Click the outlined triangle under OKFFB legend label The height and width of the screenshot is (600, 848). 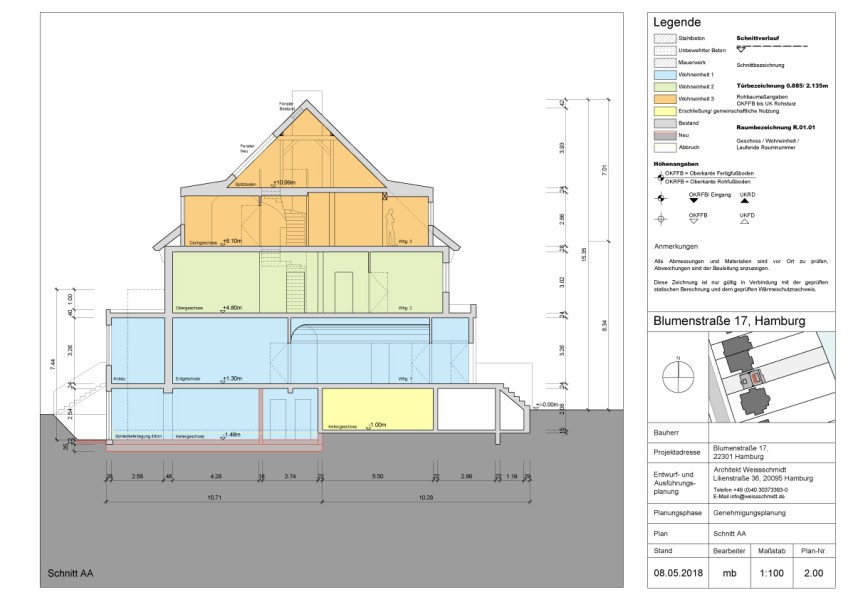tap(694, 221)
